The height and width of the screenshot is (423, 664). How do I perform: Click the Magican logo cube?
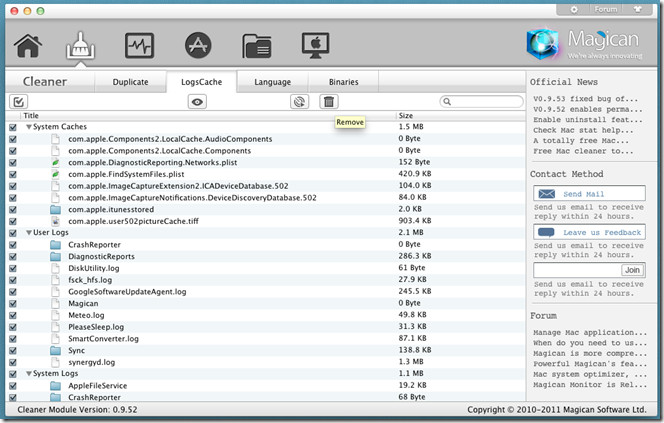(544, 43)
